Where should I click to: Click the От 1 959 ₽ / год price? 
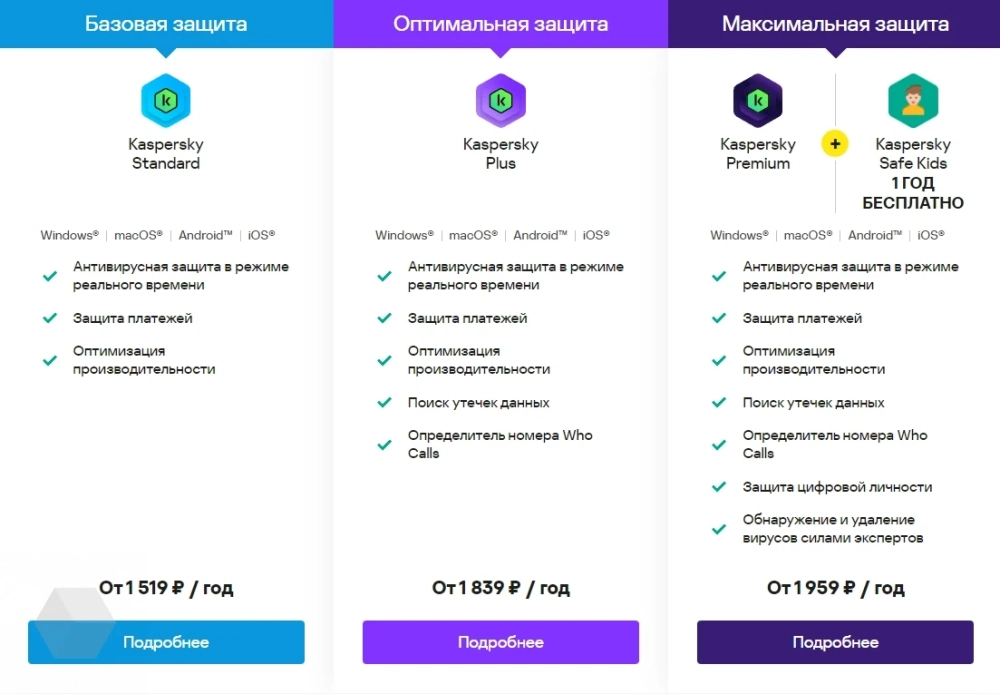coord(835,588)
